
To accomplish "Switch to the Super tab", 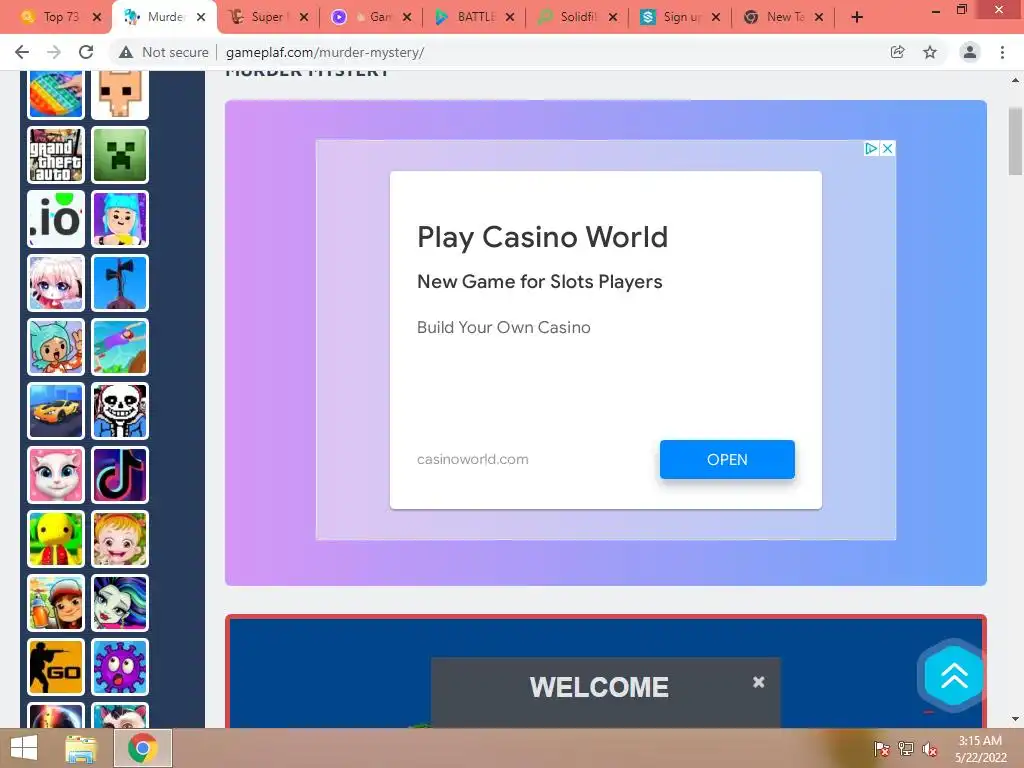I will point(267,17).
